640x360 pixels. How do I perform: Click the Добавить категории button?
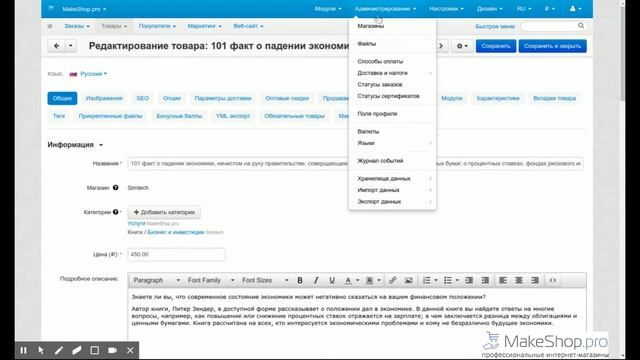(164, 212)
